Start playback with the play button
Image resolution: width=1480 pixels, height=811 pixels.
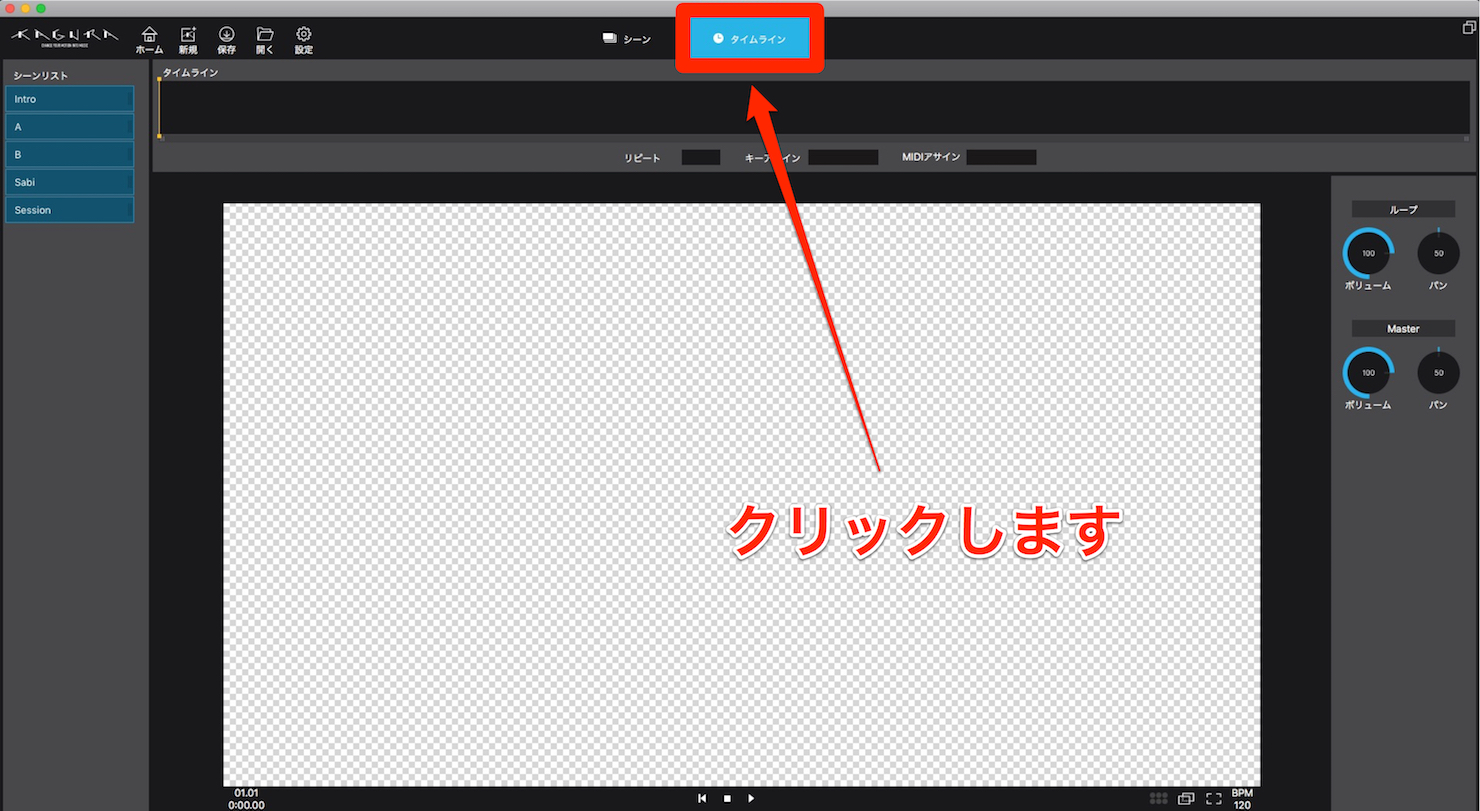751,798
